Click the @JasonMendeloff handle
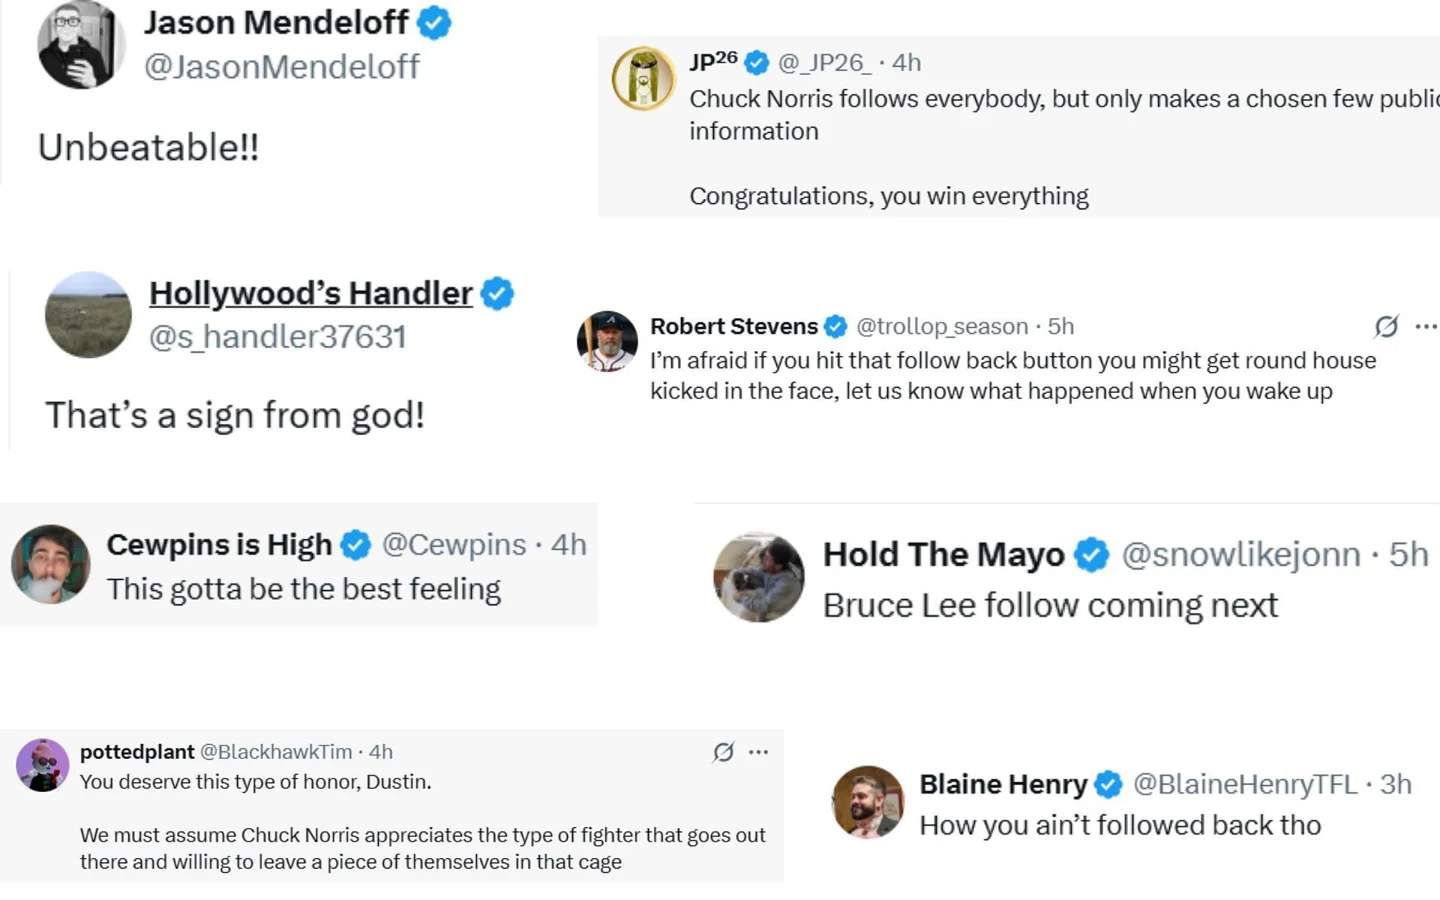Screen dimensions: 1440x900 (x=281, y=67)
